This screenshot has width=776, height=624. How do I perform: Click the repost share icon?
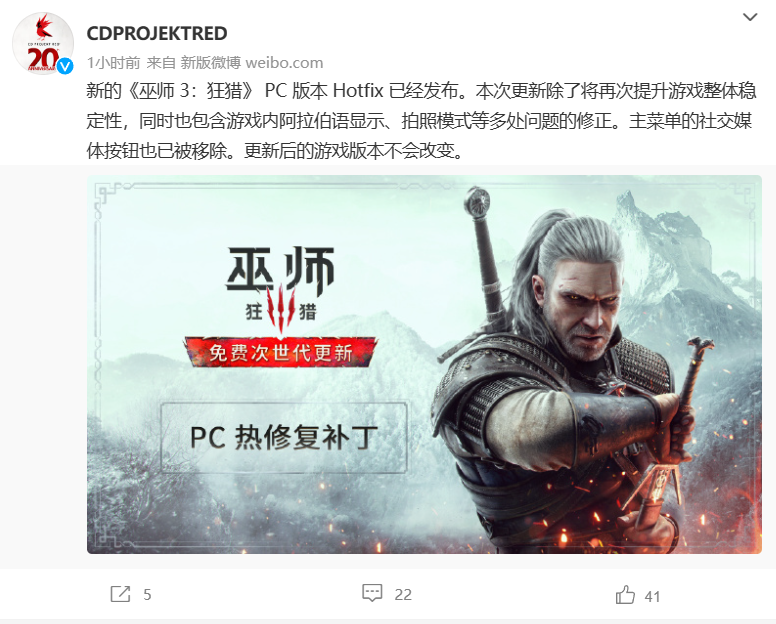point(120,594)
